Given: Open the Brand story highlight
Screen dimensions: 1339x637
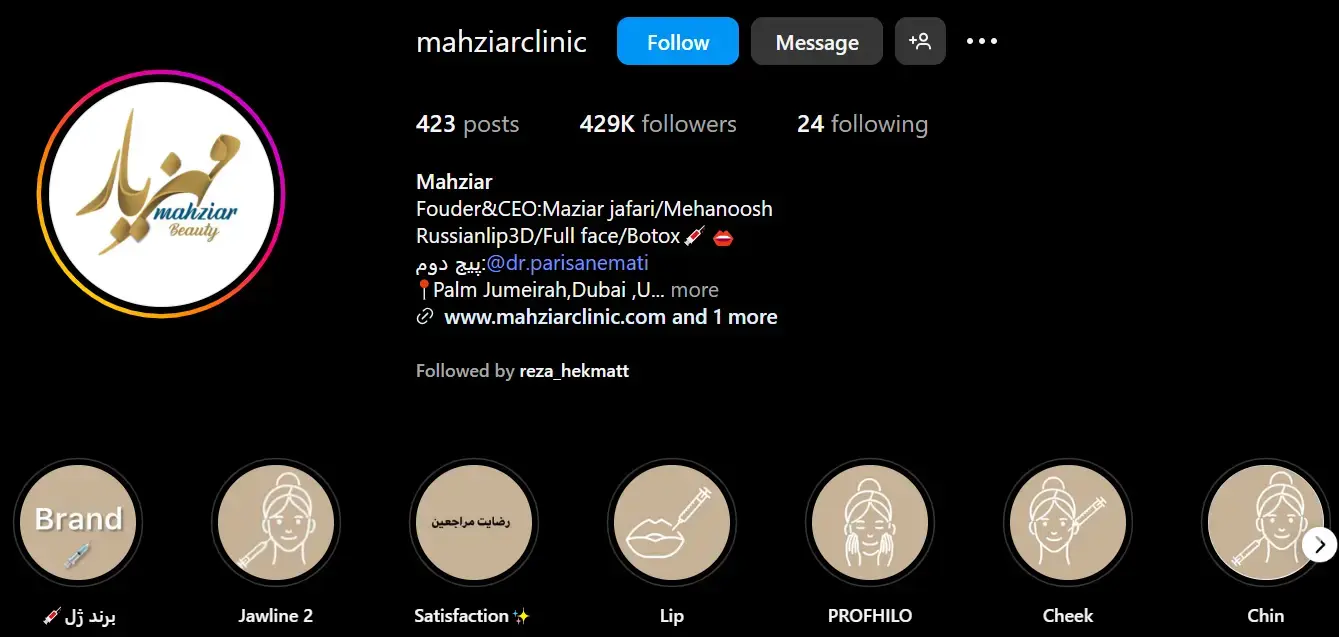Looking at the screenshot, I should [x=78, y=522].
